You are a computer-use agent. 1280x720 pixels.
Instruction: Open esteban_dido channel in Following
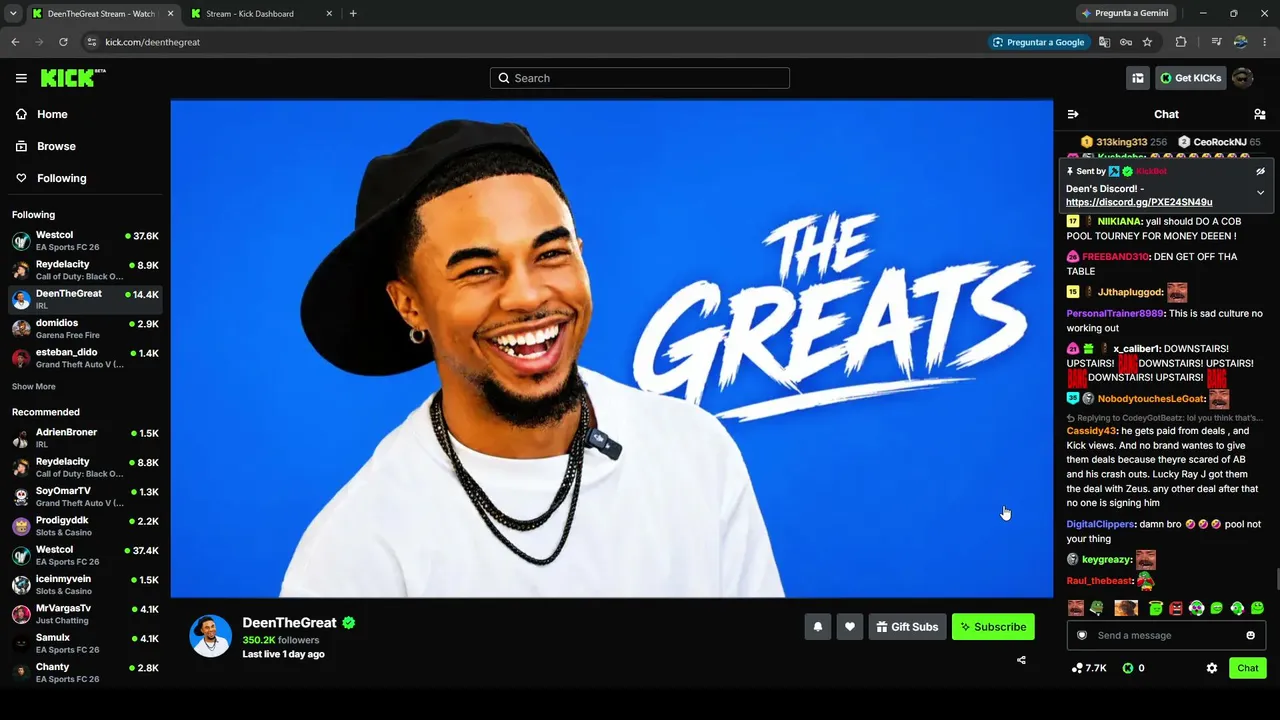85,358
